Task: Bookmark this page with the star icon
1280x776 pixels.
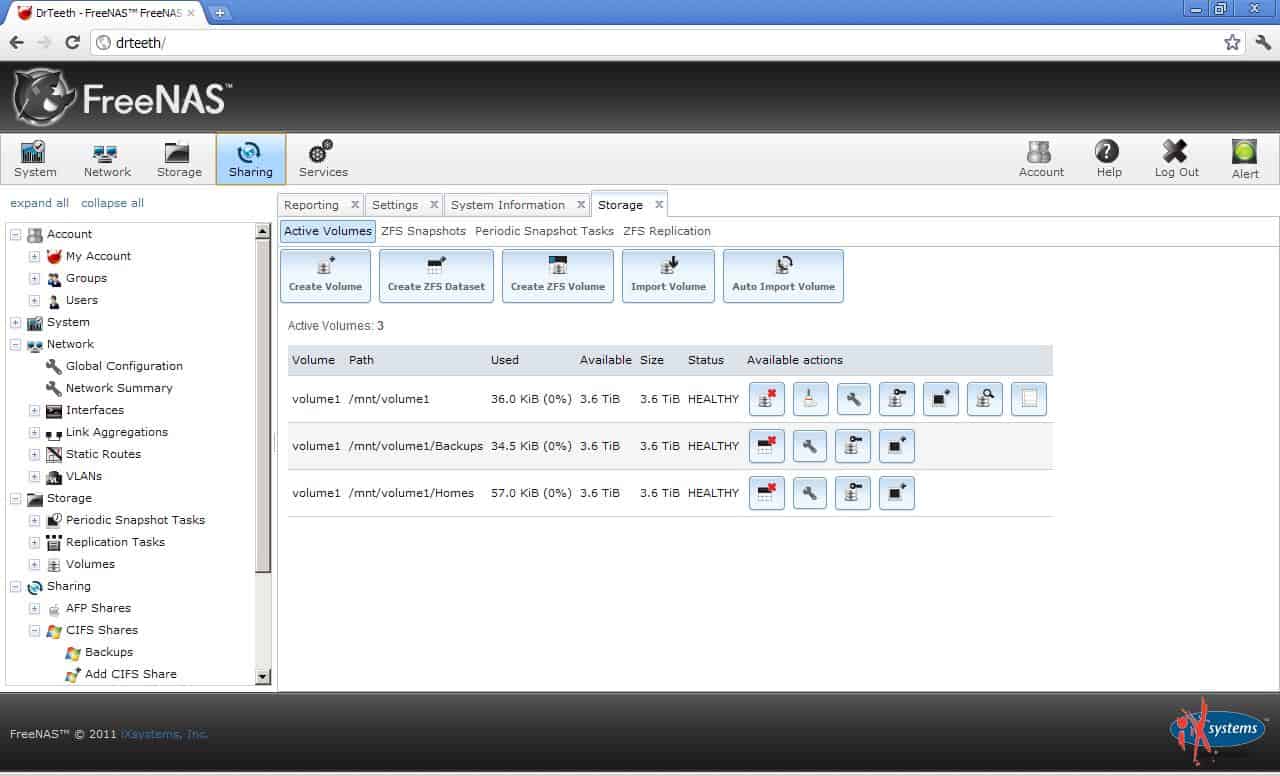Action: [1232, 42]
